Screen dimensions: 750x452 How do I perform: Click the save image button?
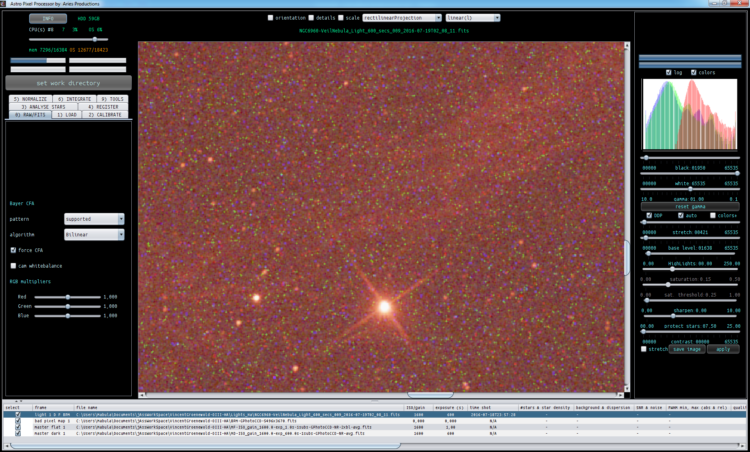click(x=687, y=349)
